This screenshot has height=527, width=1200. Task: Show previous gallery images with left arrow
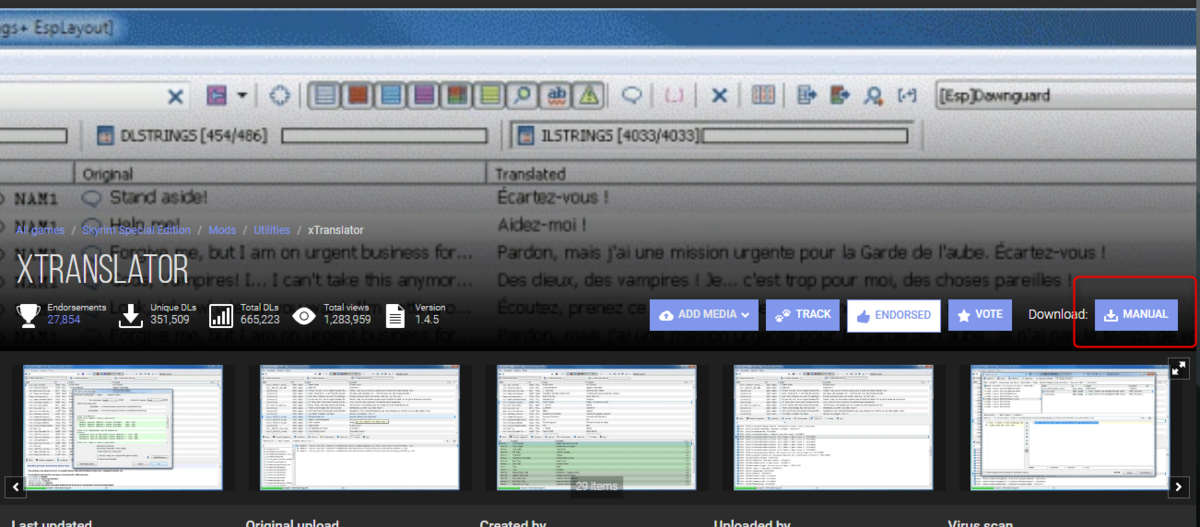16,487
